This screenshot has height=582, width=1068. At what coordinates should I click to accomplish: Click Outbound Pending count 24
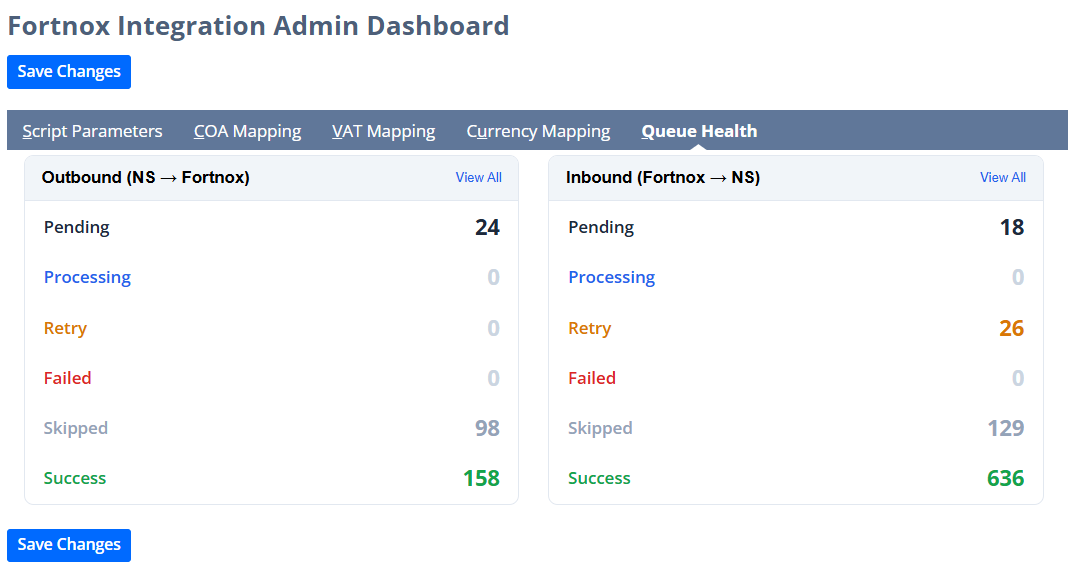click(487, 227)
